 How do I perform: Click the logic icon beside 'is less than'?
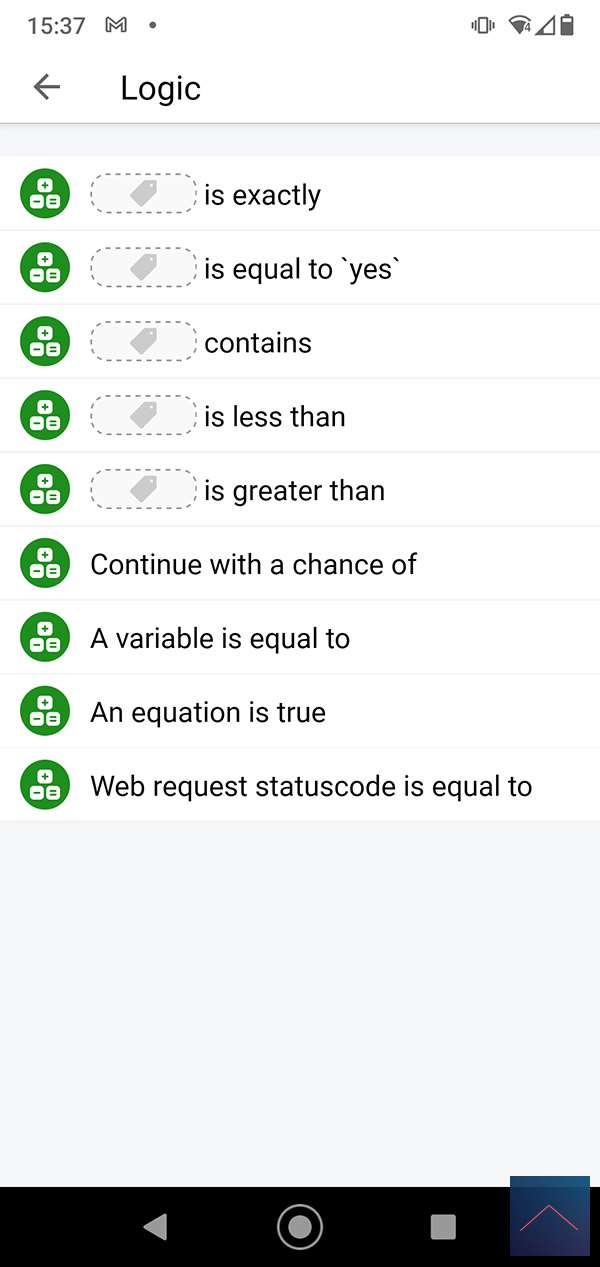tap(45, 416)
